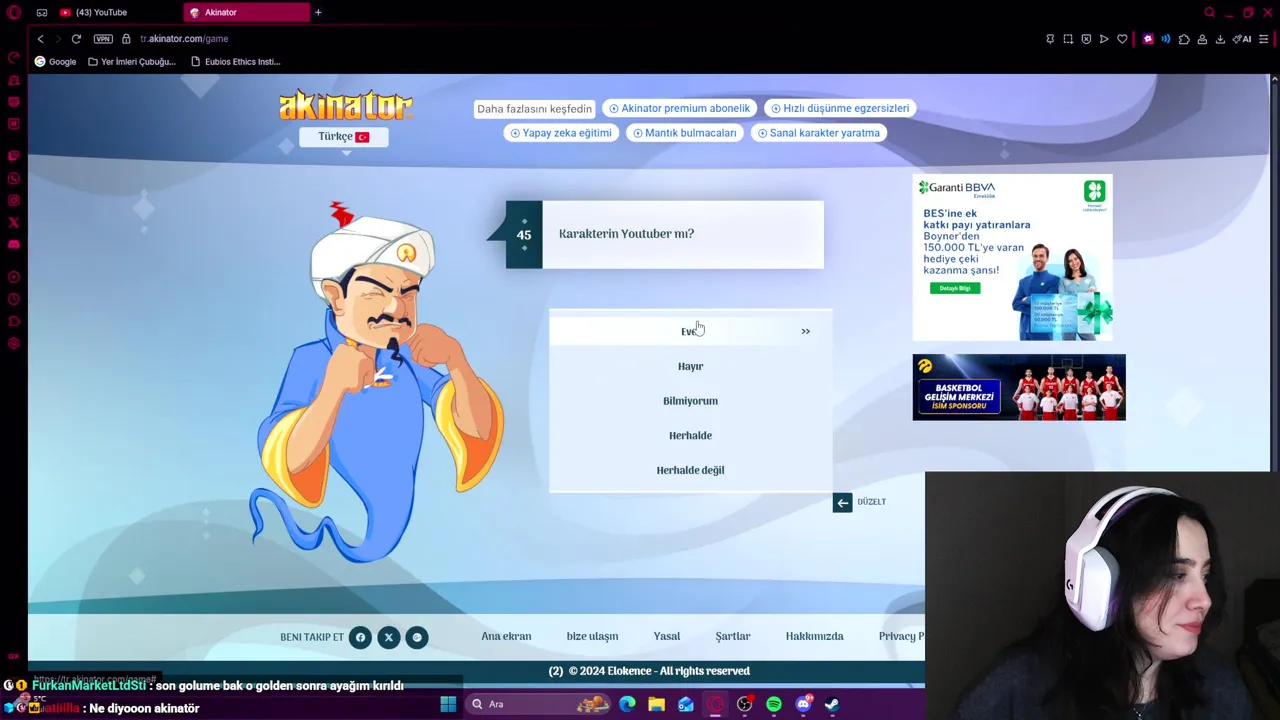Click the pin icon in browser toolbar
The height and width of the screenshot is (720, 1280).
tap(1050, 39)
